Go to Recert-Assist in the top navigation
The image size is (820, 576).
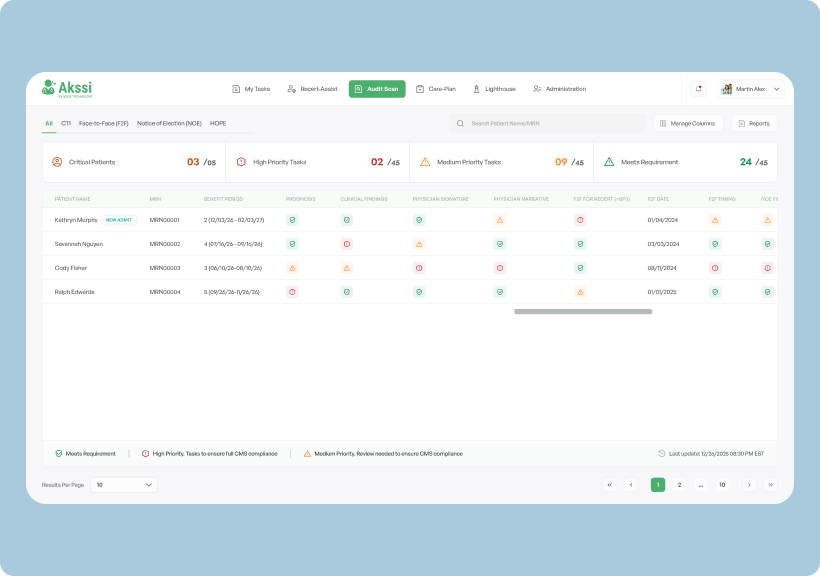(312, 89)
